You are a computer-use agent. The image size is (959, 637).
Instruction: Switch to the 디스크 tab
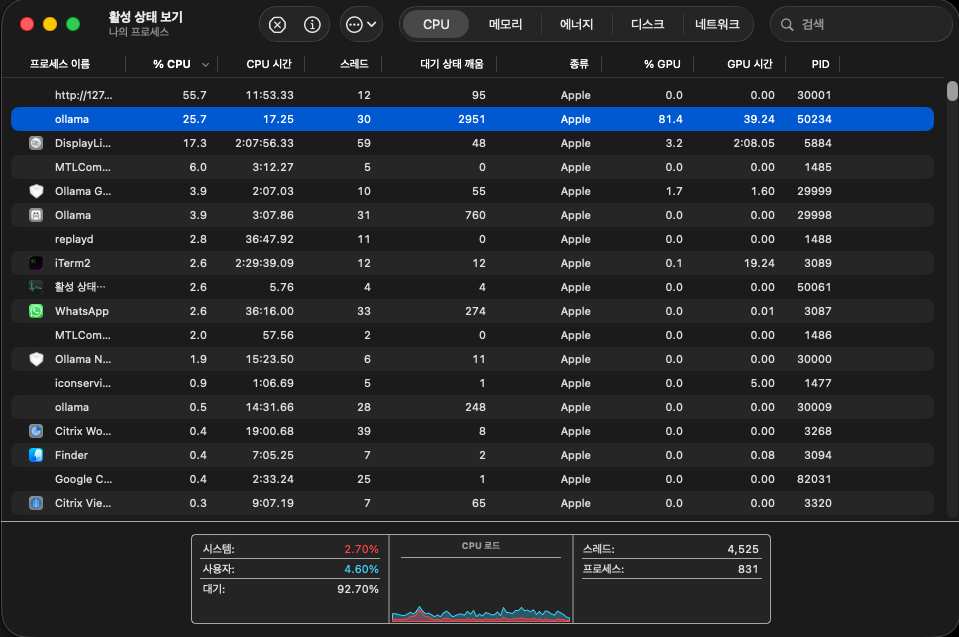coord(647,24)
